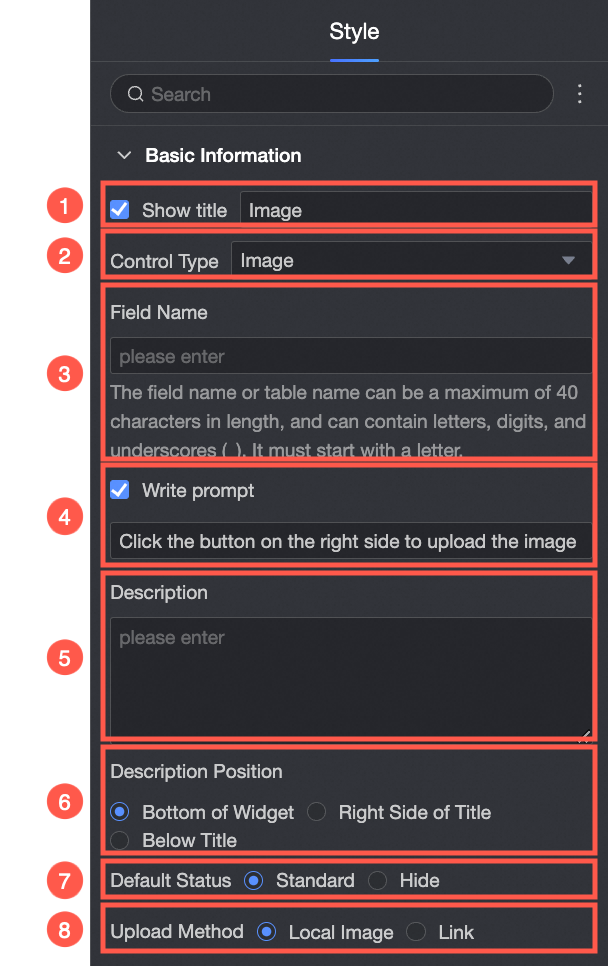
Task: Set Default Status to Hide
Action: click(377, 881)
